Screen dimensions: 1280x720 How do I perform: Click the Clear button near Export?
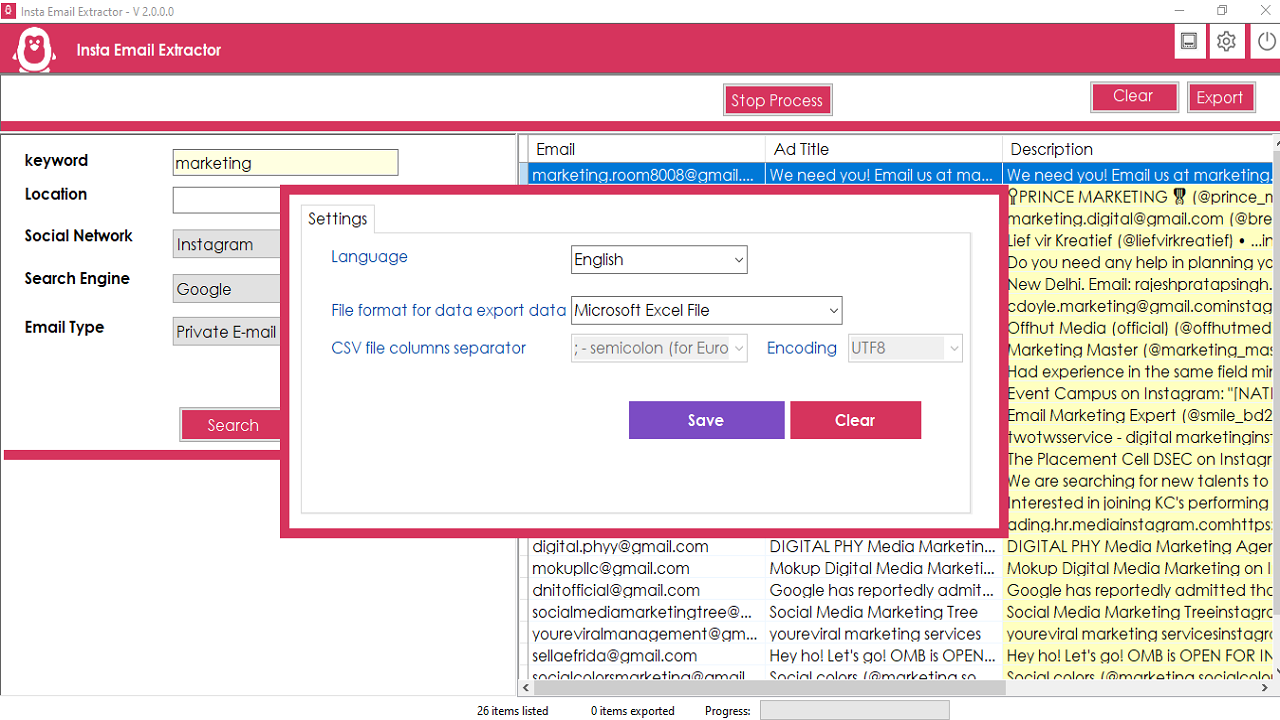1134,95
